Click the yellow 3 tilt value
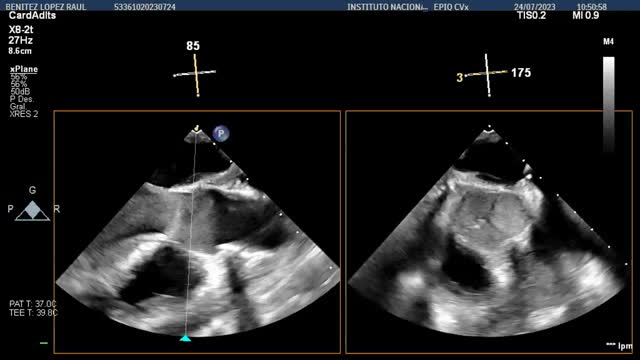 point(460,78)
